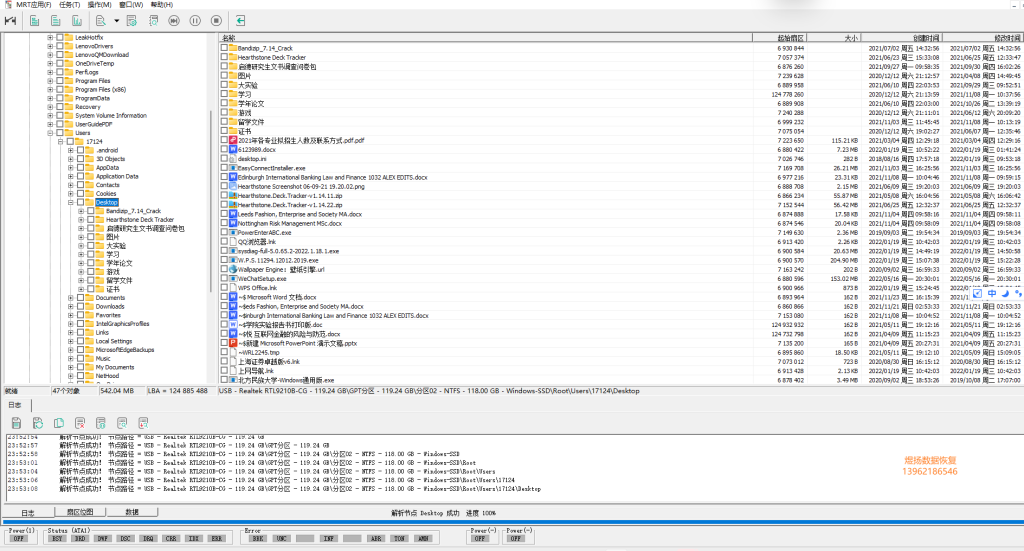Viewport: 1024px width, 551px height.
Task: Collapse the Users tree node
Action: click(x=50, y=133)
